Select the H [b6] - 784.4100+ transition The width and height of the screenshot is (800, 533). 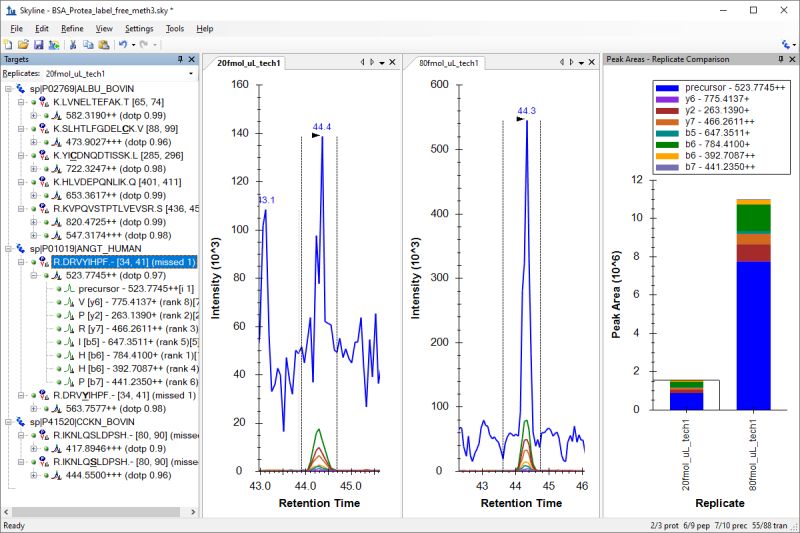coord(138,356)
